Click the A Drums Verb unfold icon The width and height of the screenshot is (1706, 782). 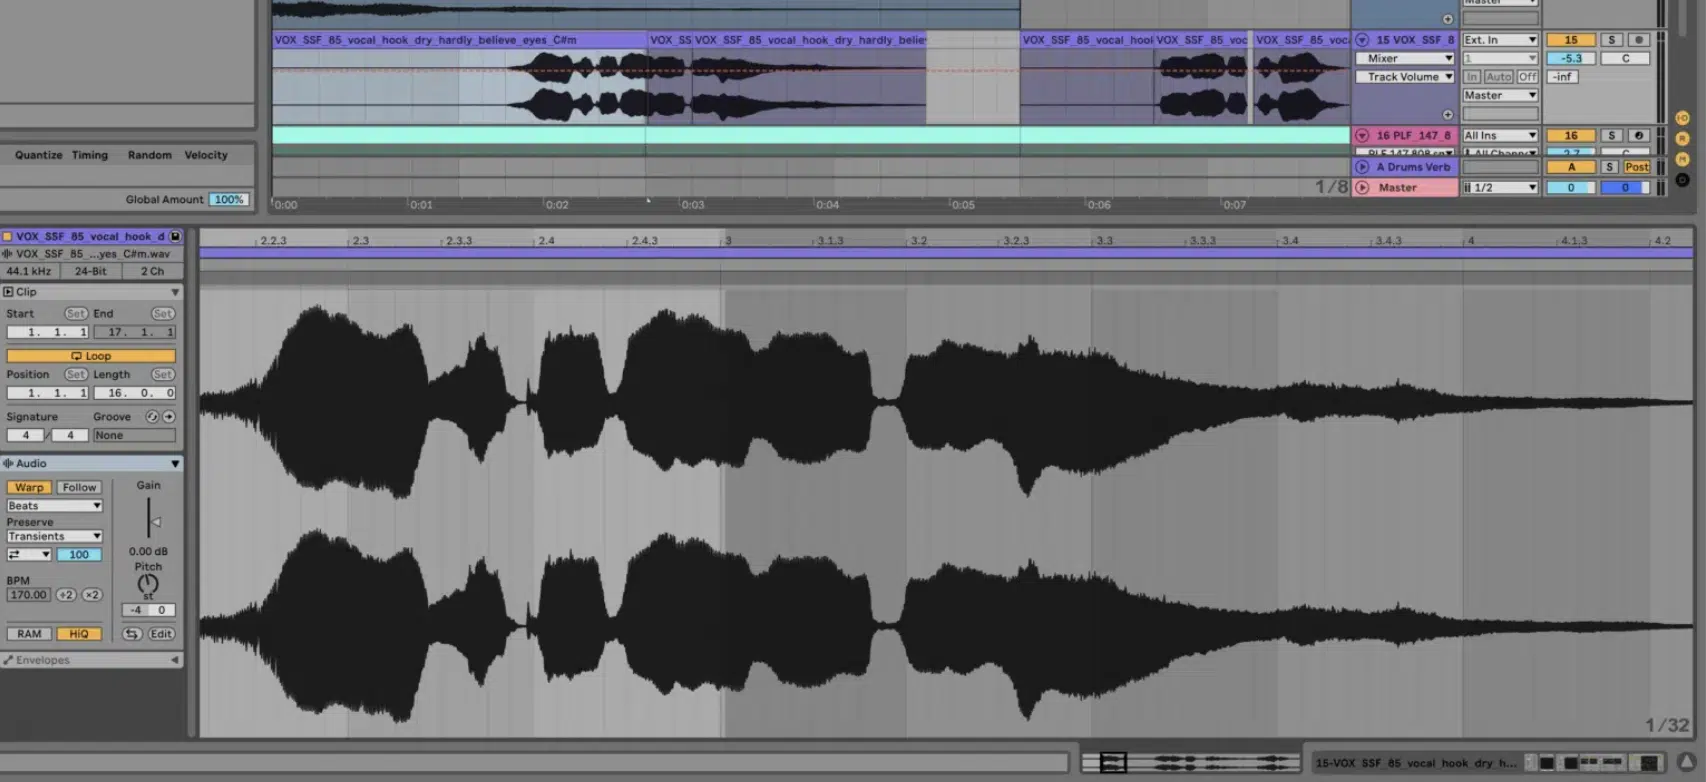[1362, 168]
